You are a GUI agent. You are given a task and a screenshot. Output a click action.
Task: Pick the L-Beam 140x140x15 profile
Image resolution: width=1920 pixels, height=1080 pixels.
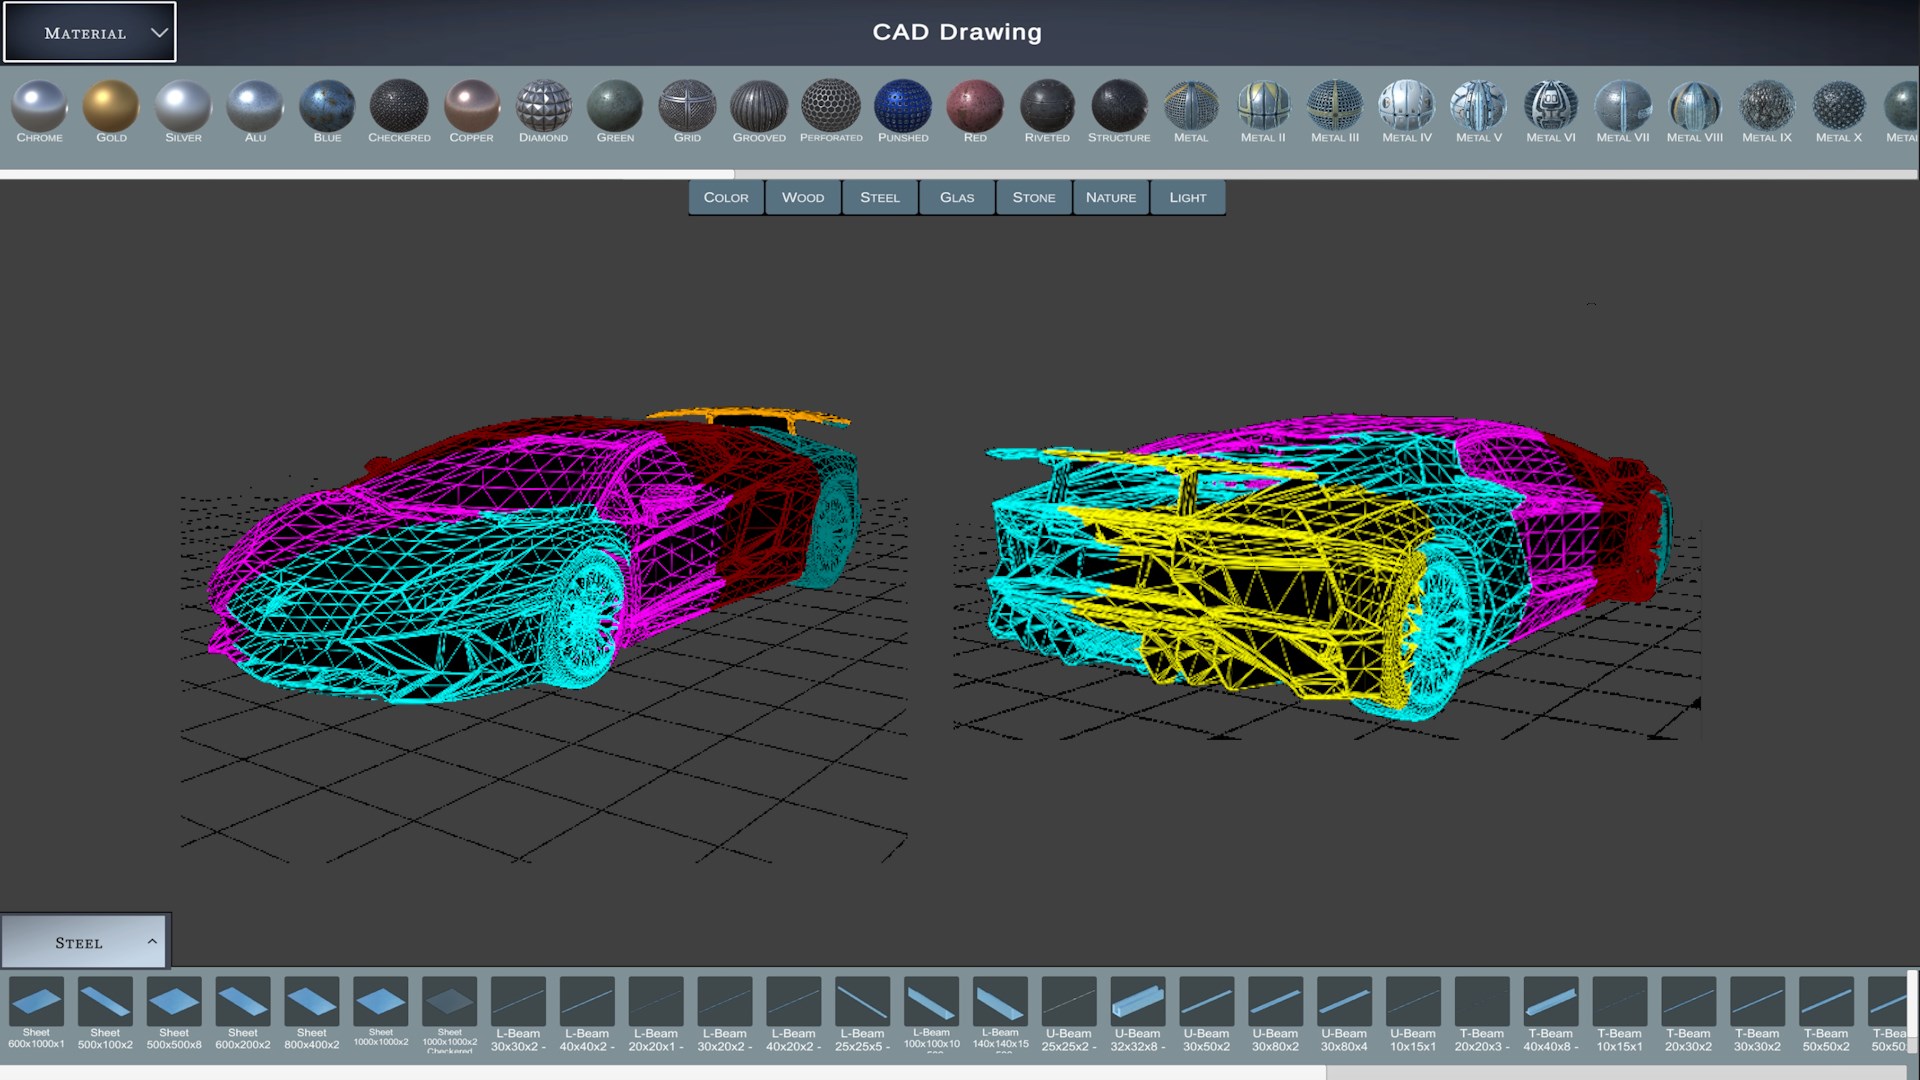(x=1000, y=1003)
